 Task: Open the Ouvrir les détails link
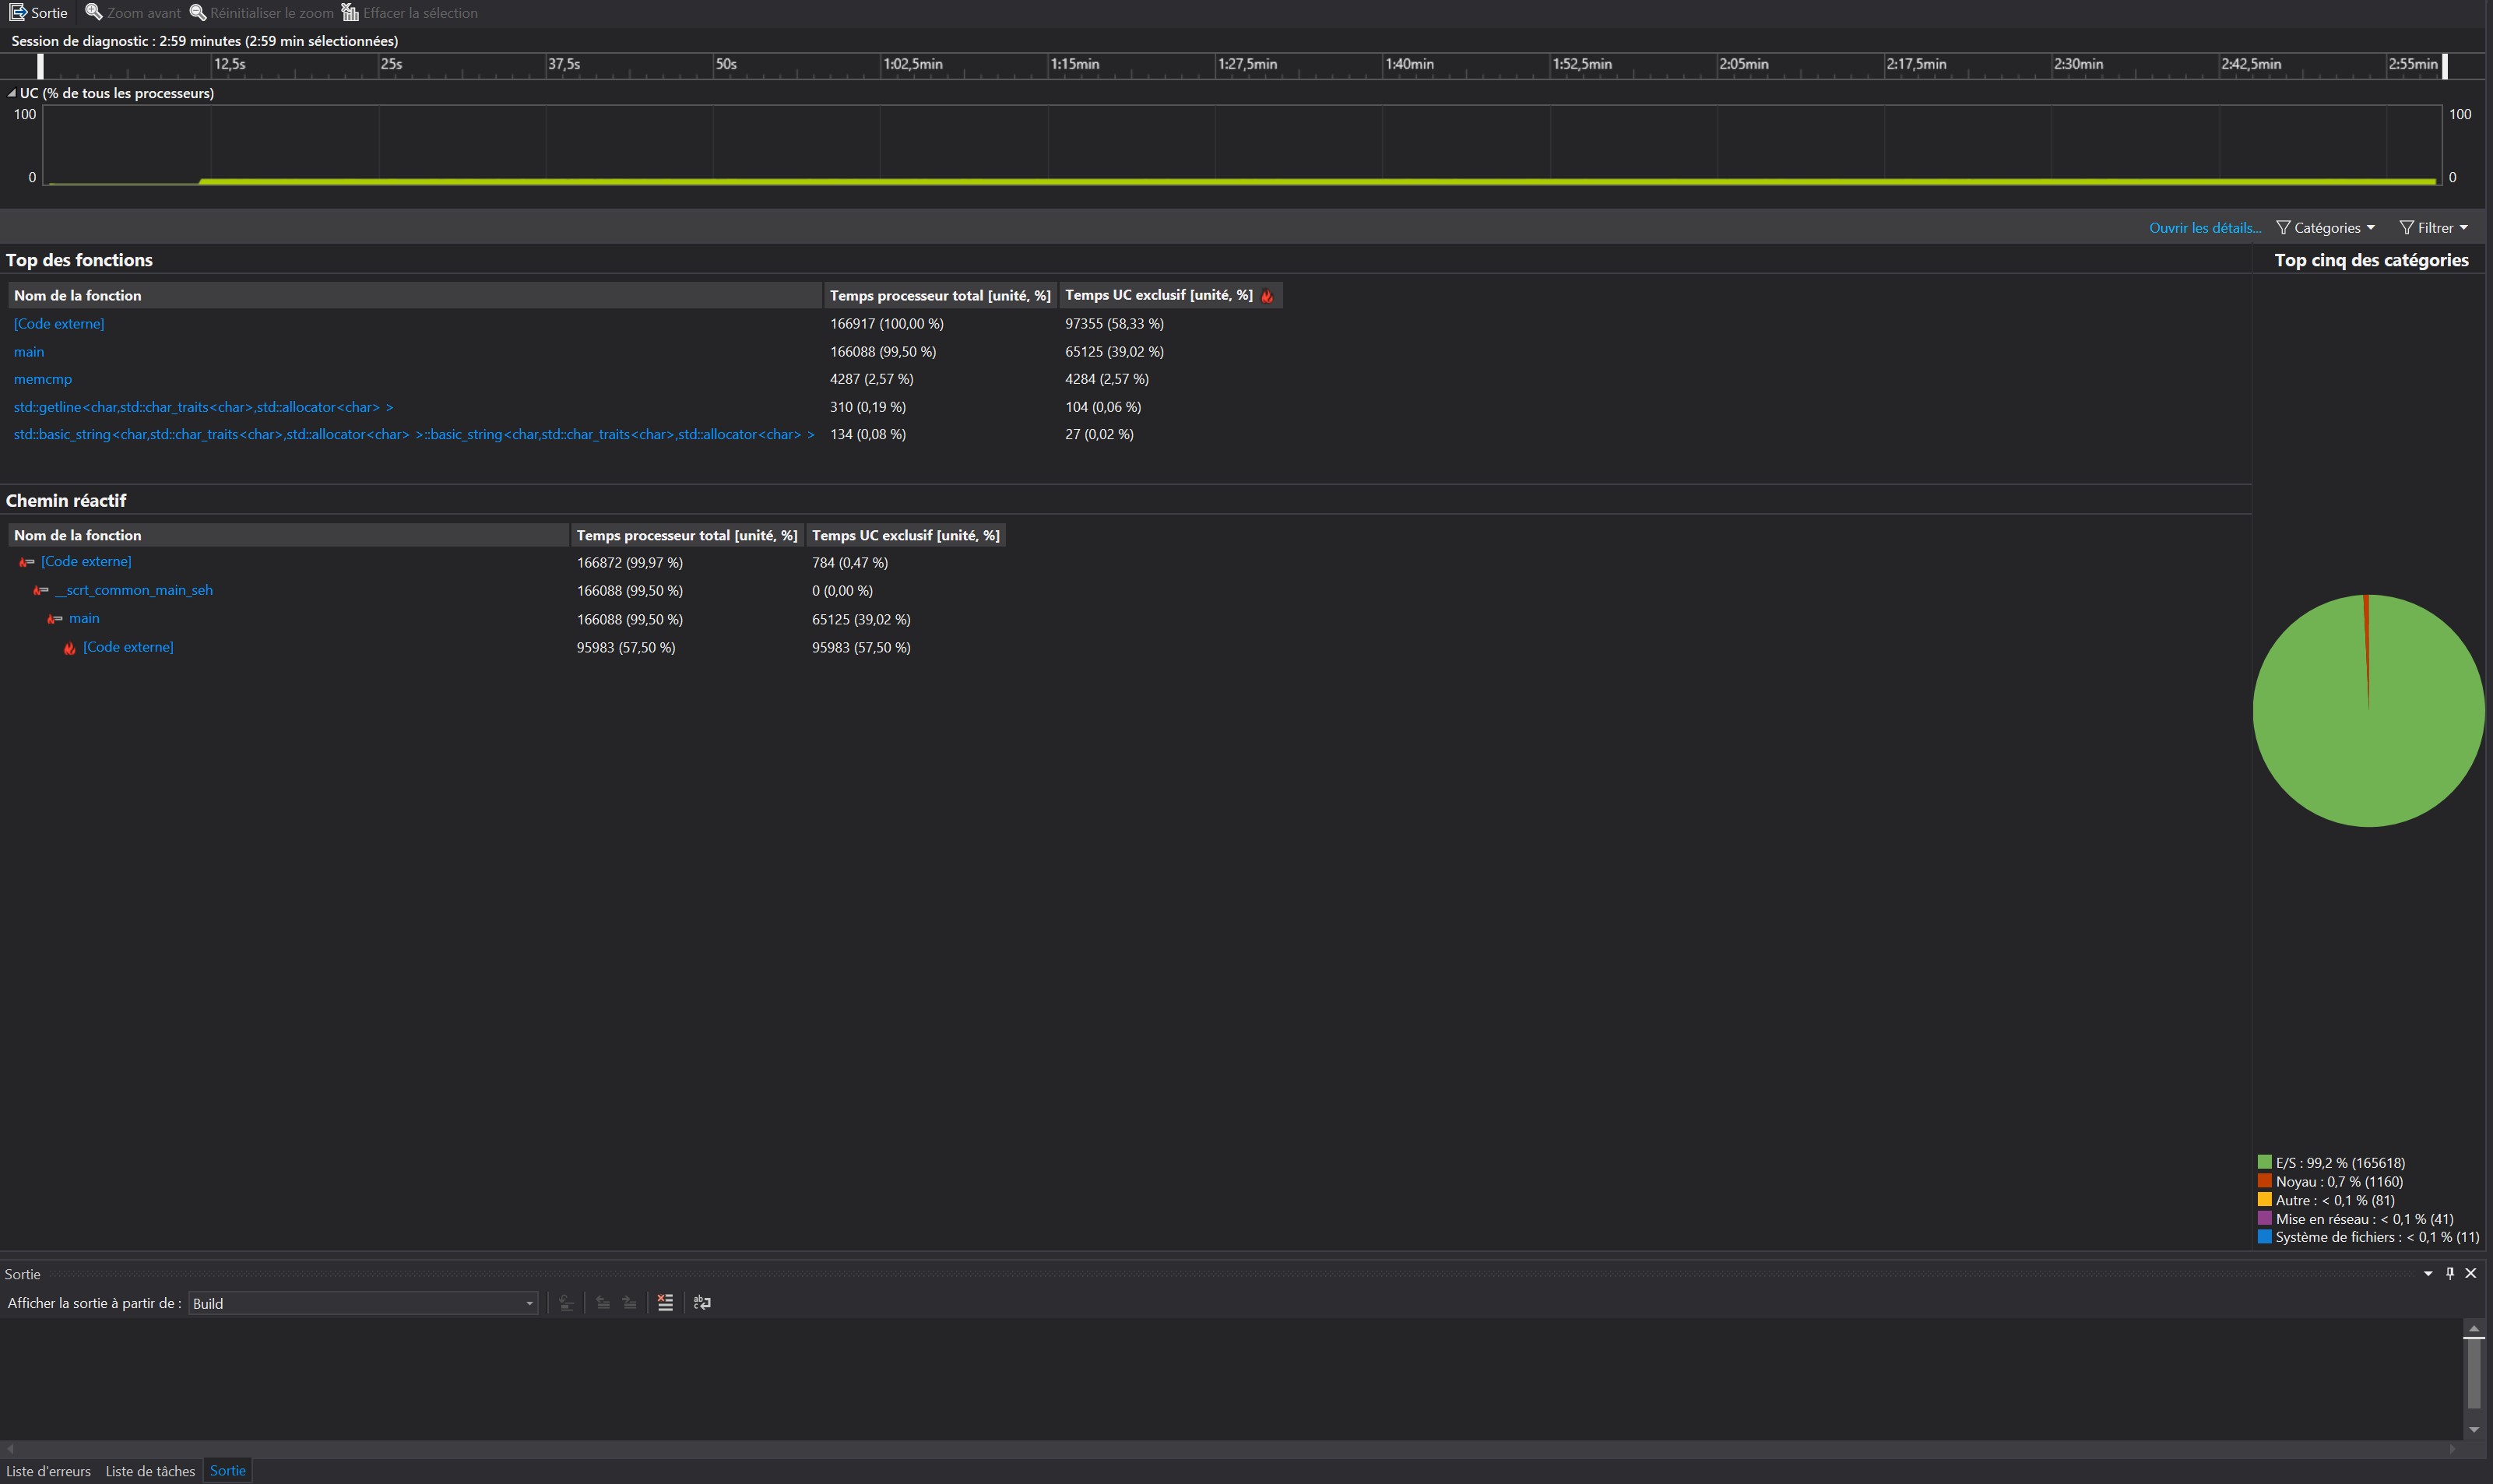[x=2204, y=228]
